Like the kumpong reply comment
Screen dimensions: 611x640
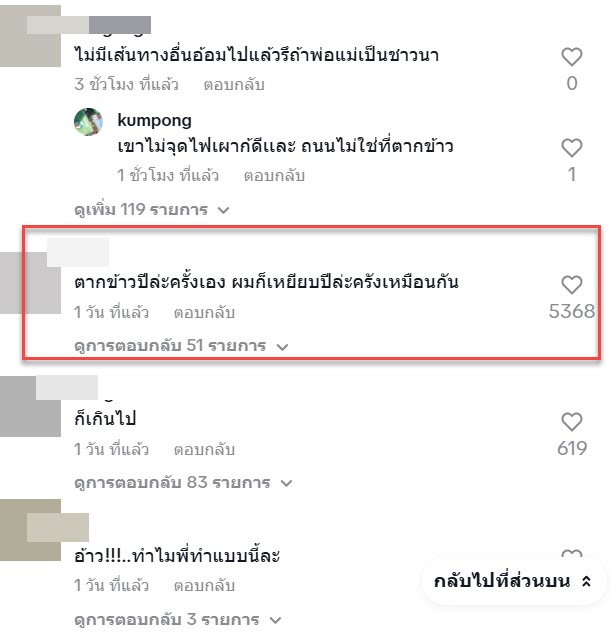click(x=571, y=148)
